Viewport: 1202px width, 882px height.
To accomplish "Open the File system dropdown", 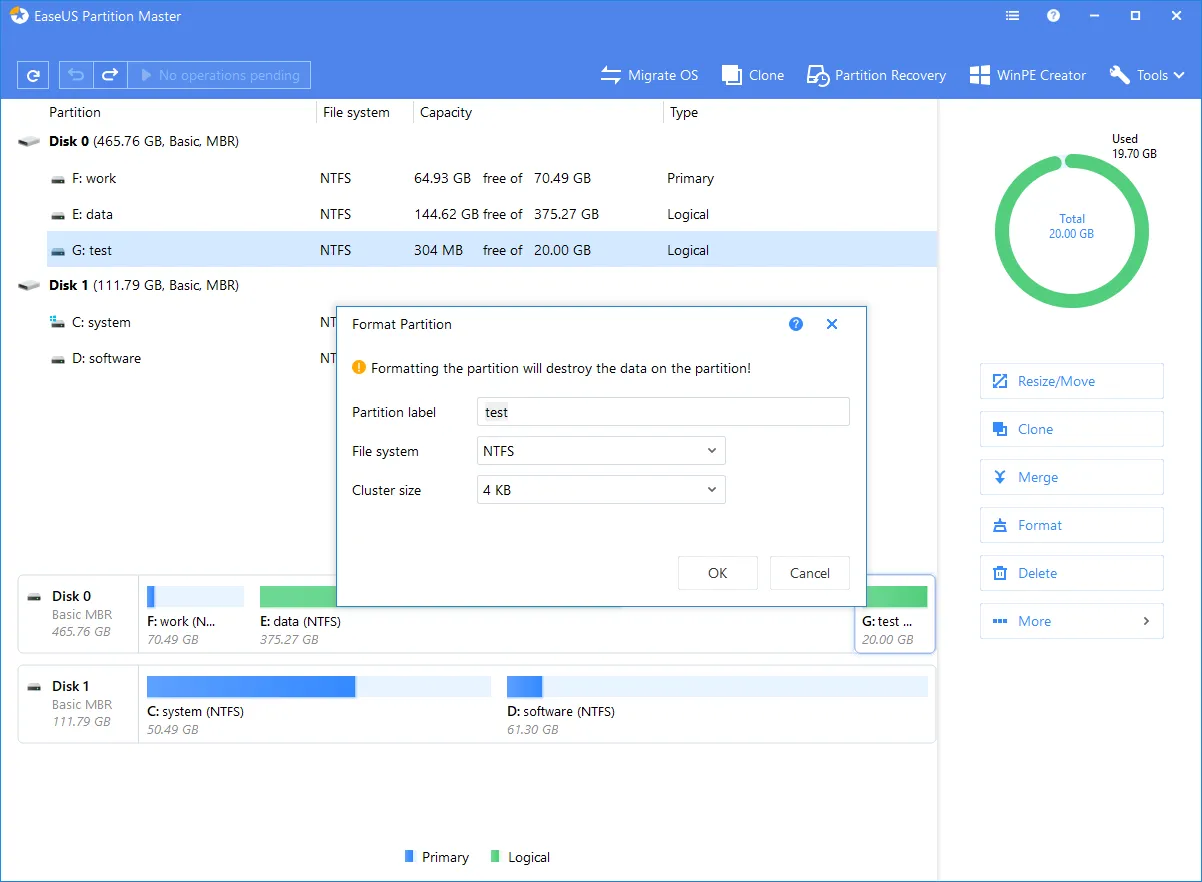I will pyautogui.click(x=601, y=451).
